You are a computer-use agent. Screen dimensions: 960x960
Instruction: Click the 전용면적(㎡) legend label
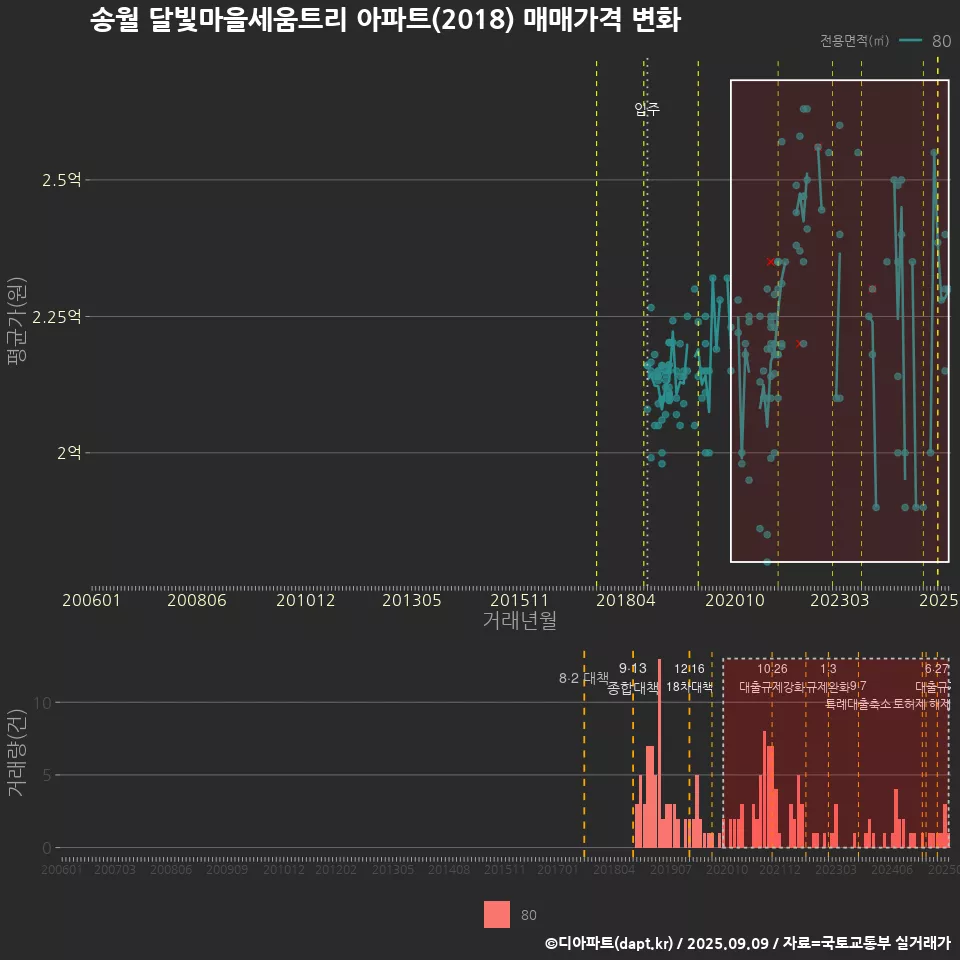pyautogui.click(x=854, y=40)
